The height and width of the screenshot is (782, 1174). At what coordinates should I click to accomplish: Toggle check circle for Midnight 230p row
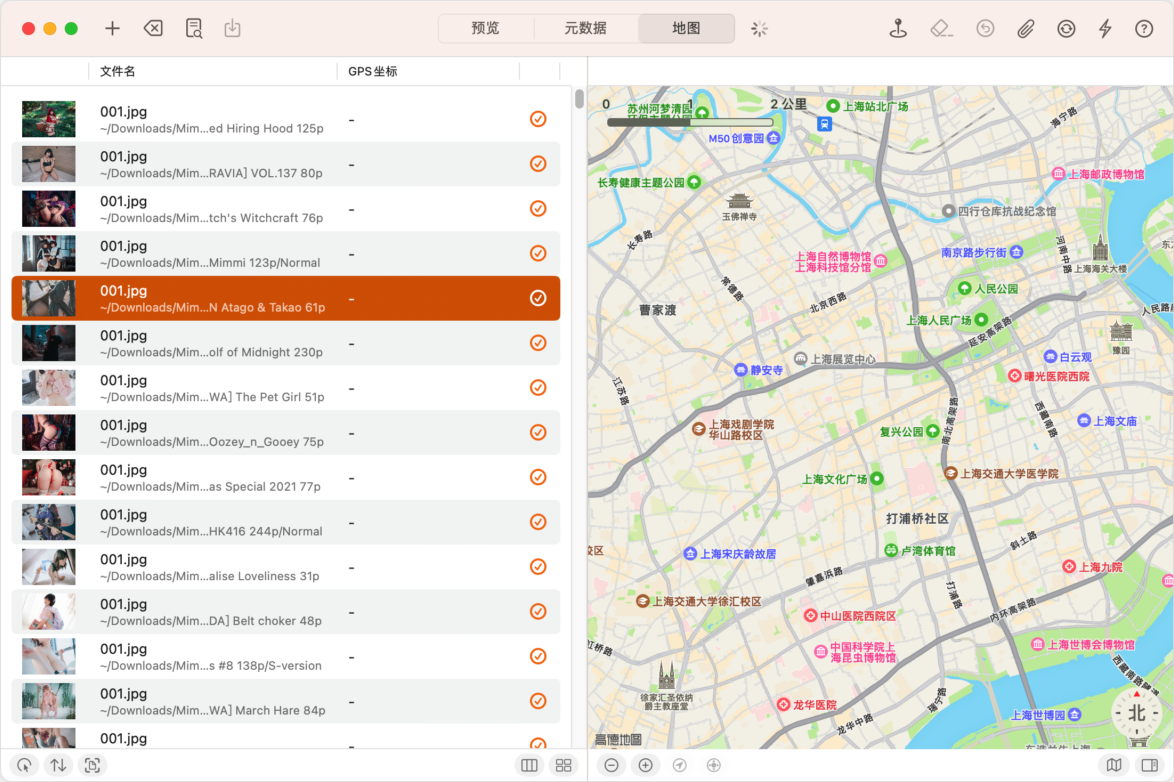(x=538, y=343)
